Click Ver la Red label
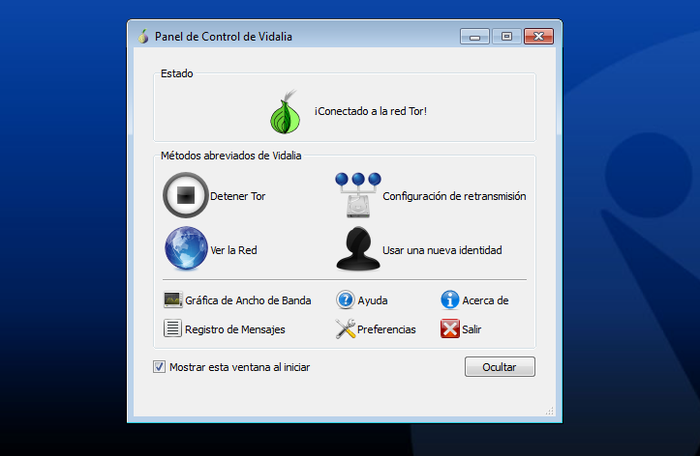 233,250
